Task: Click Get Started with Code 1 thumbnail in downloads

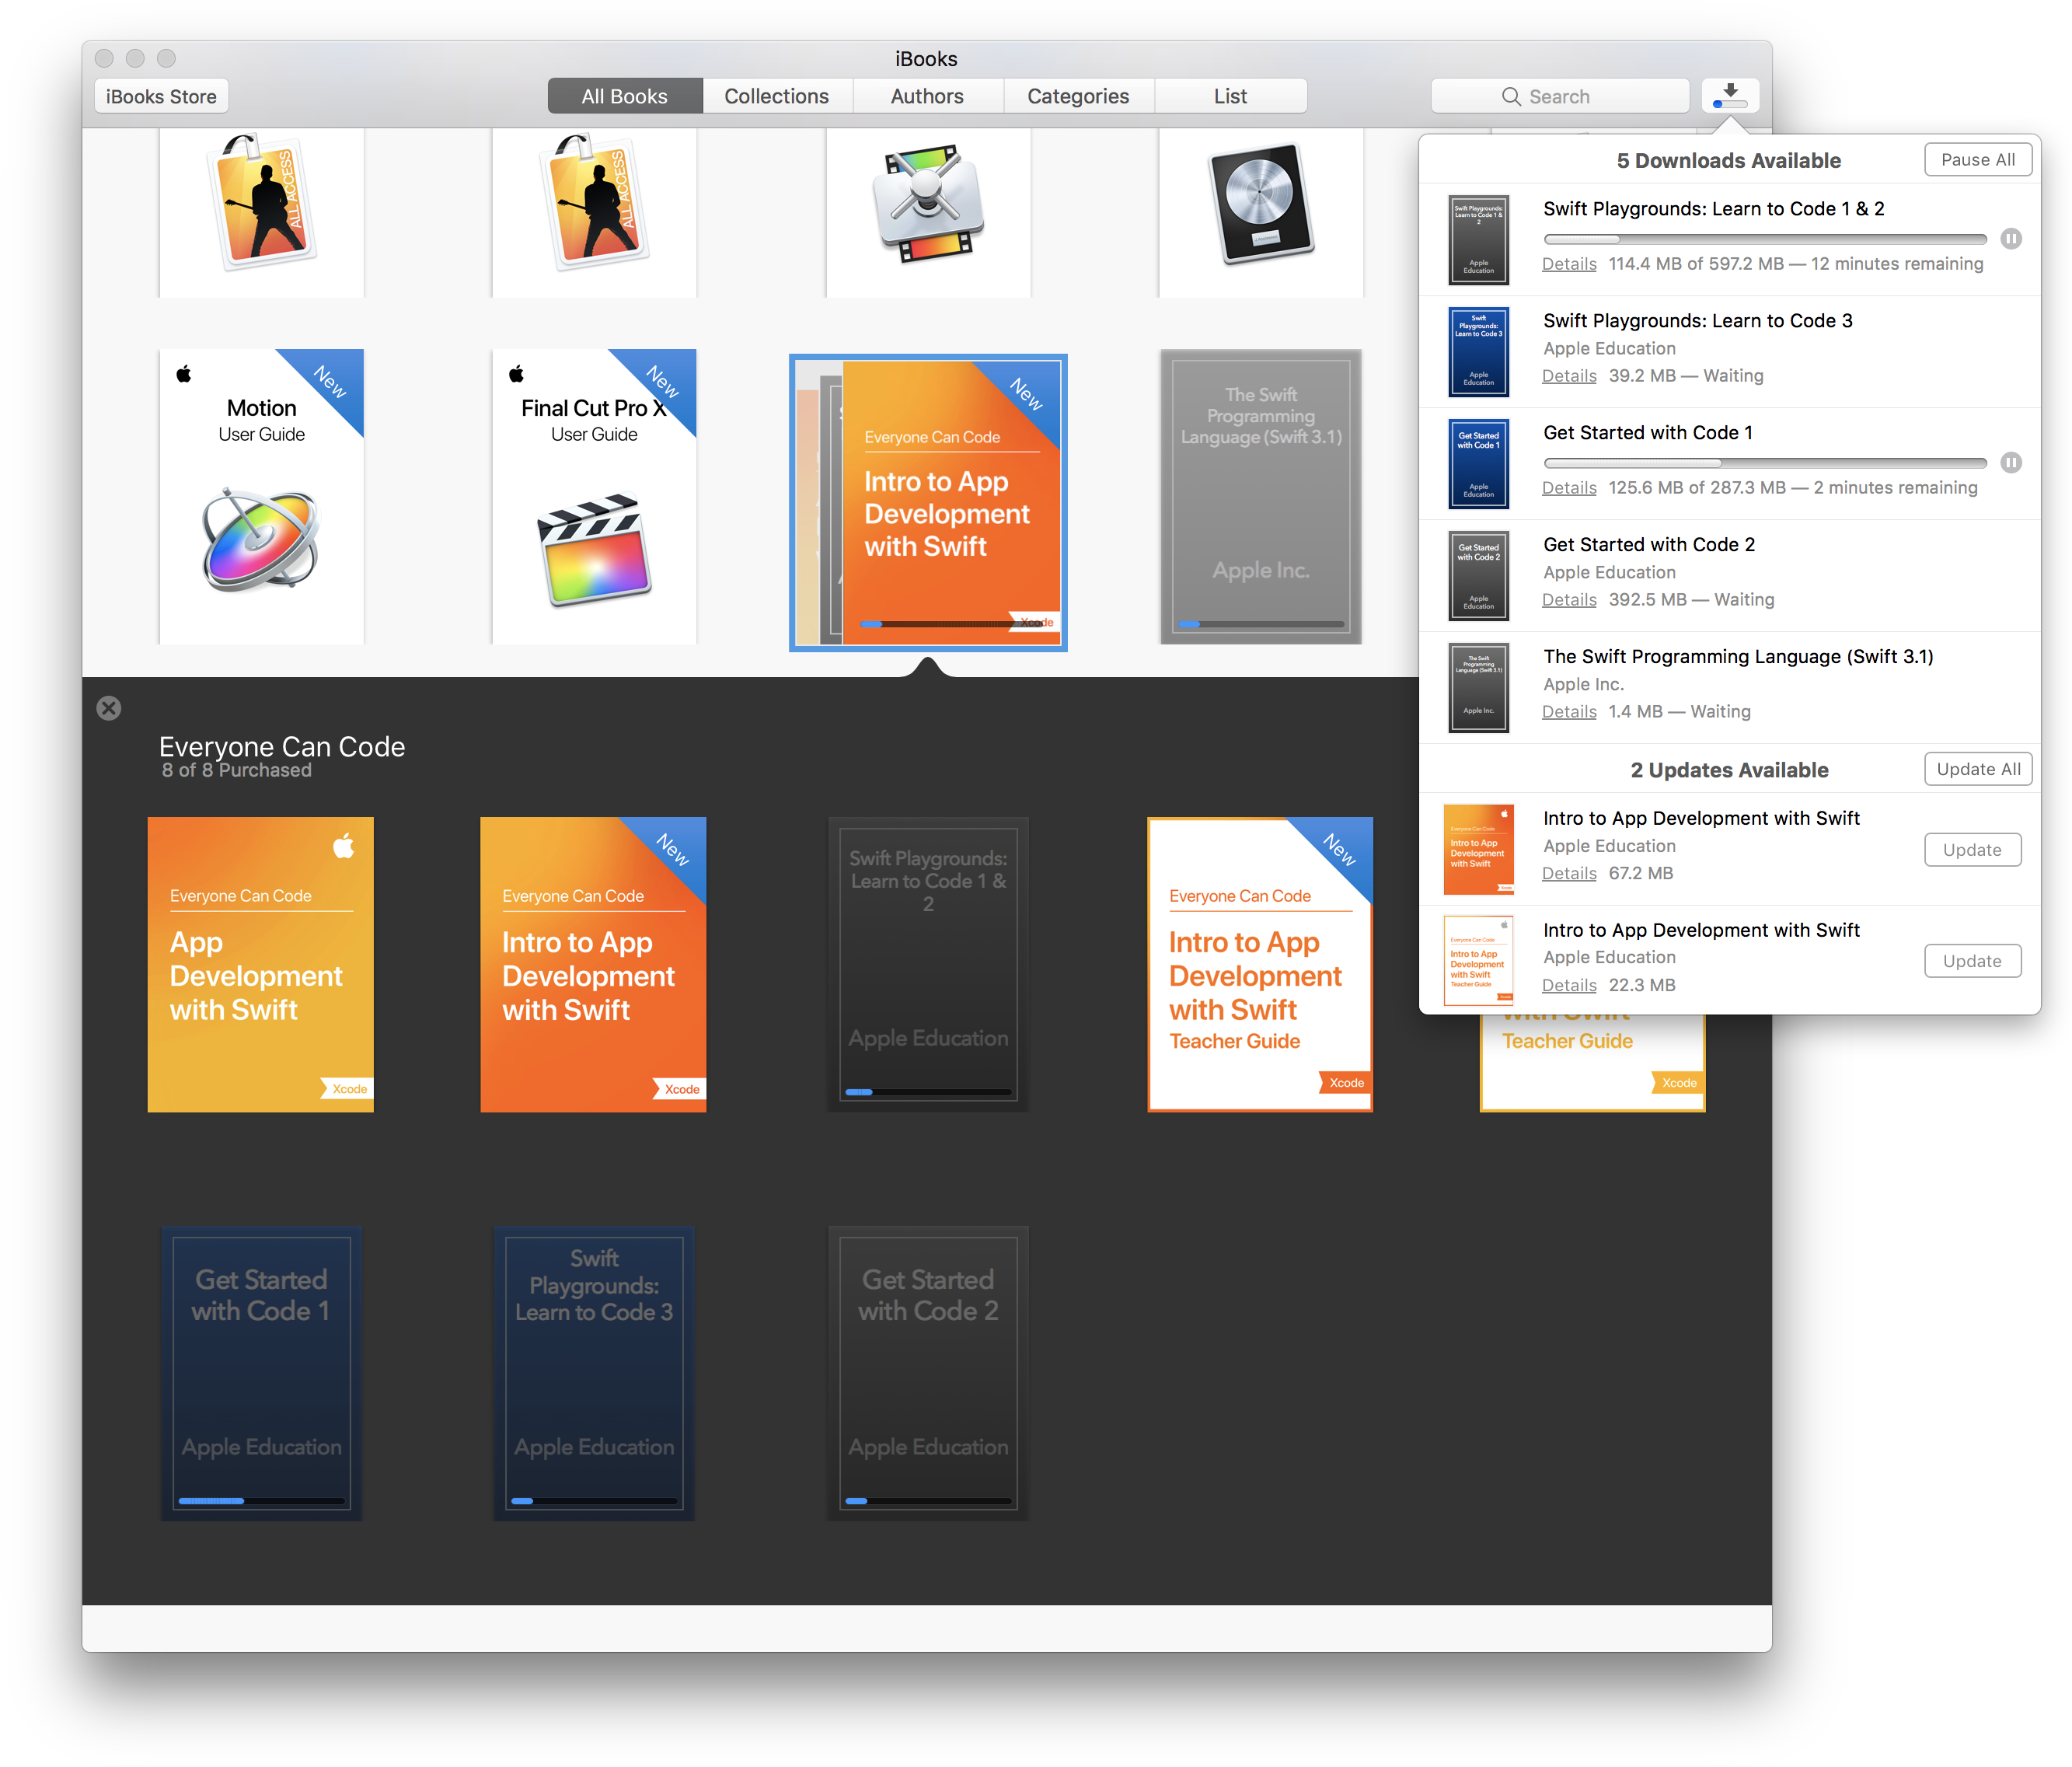Action: [1478, 464]
